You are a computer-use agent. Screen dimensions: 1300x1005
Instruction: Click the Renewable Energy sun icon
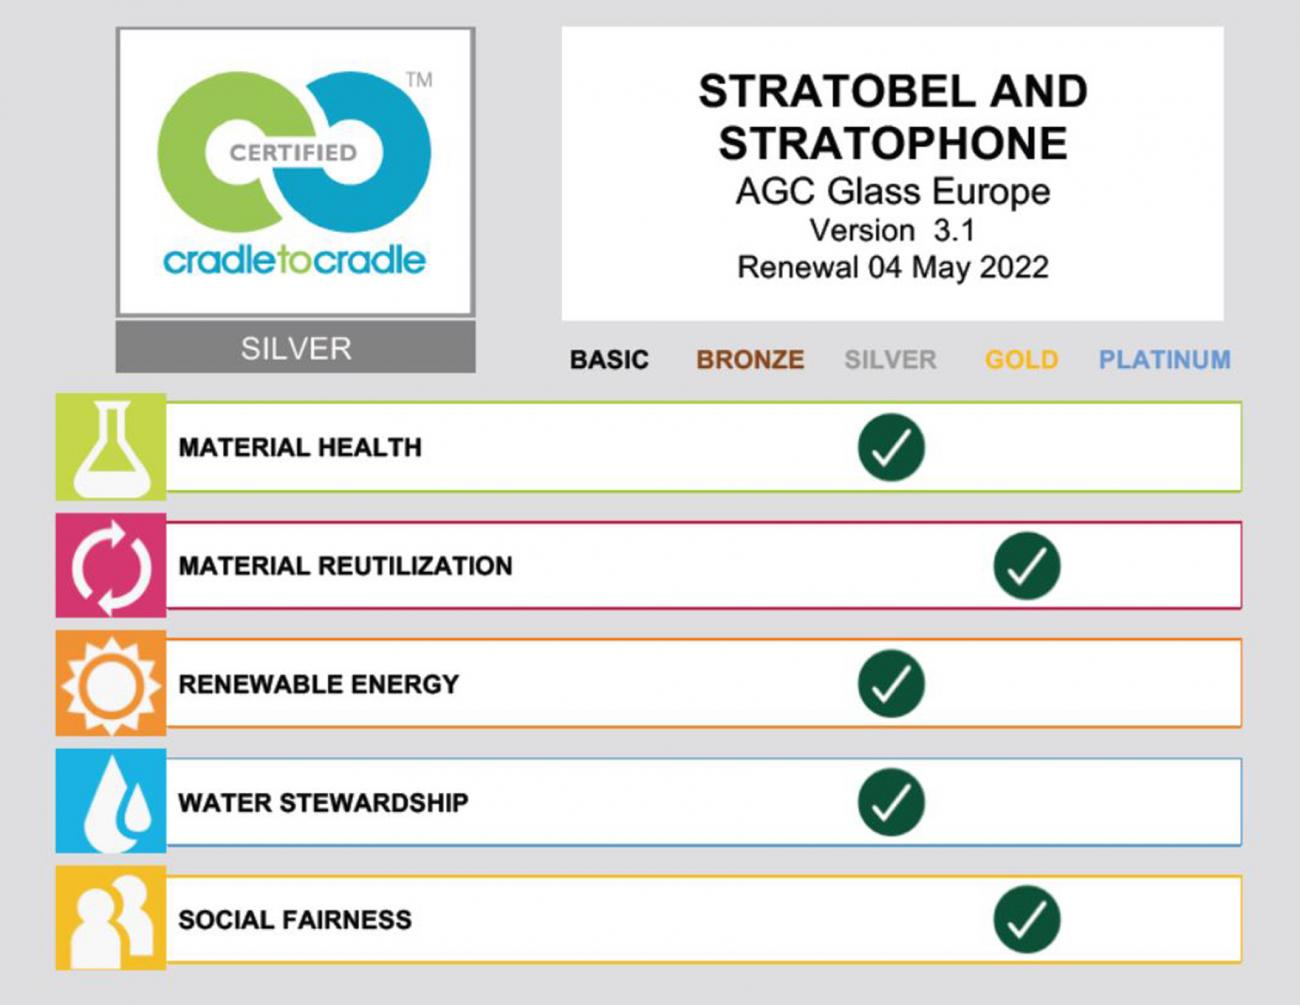(x=111, y=684)
